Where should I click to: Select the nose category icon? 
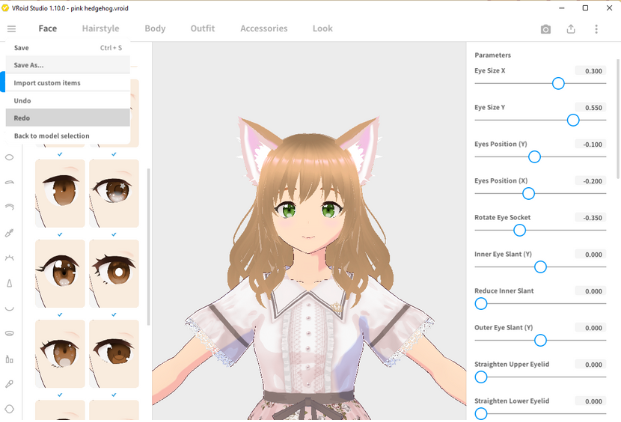coord(10,283)
